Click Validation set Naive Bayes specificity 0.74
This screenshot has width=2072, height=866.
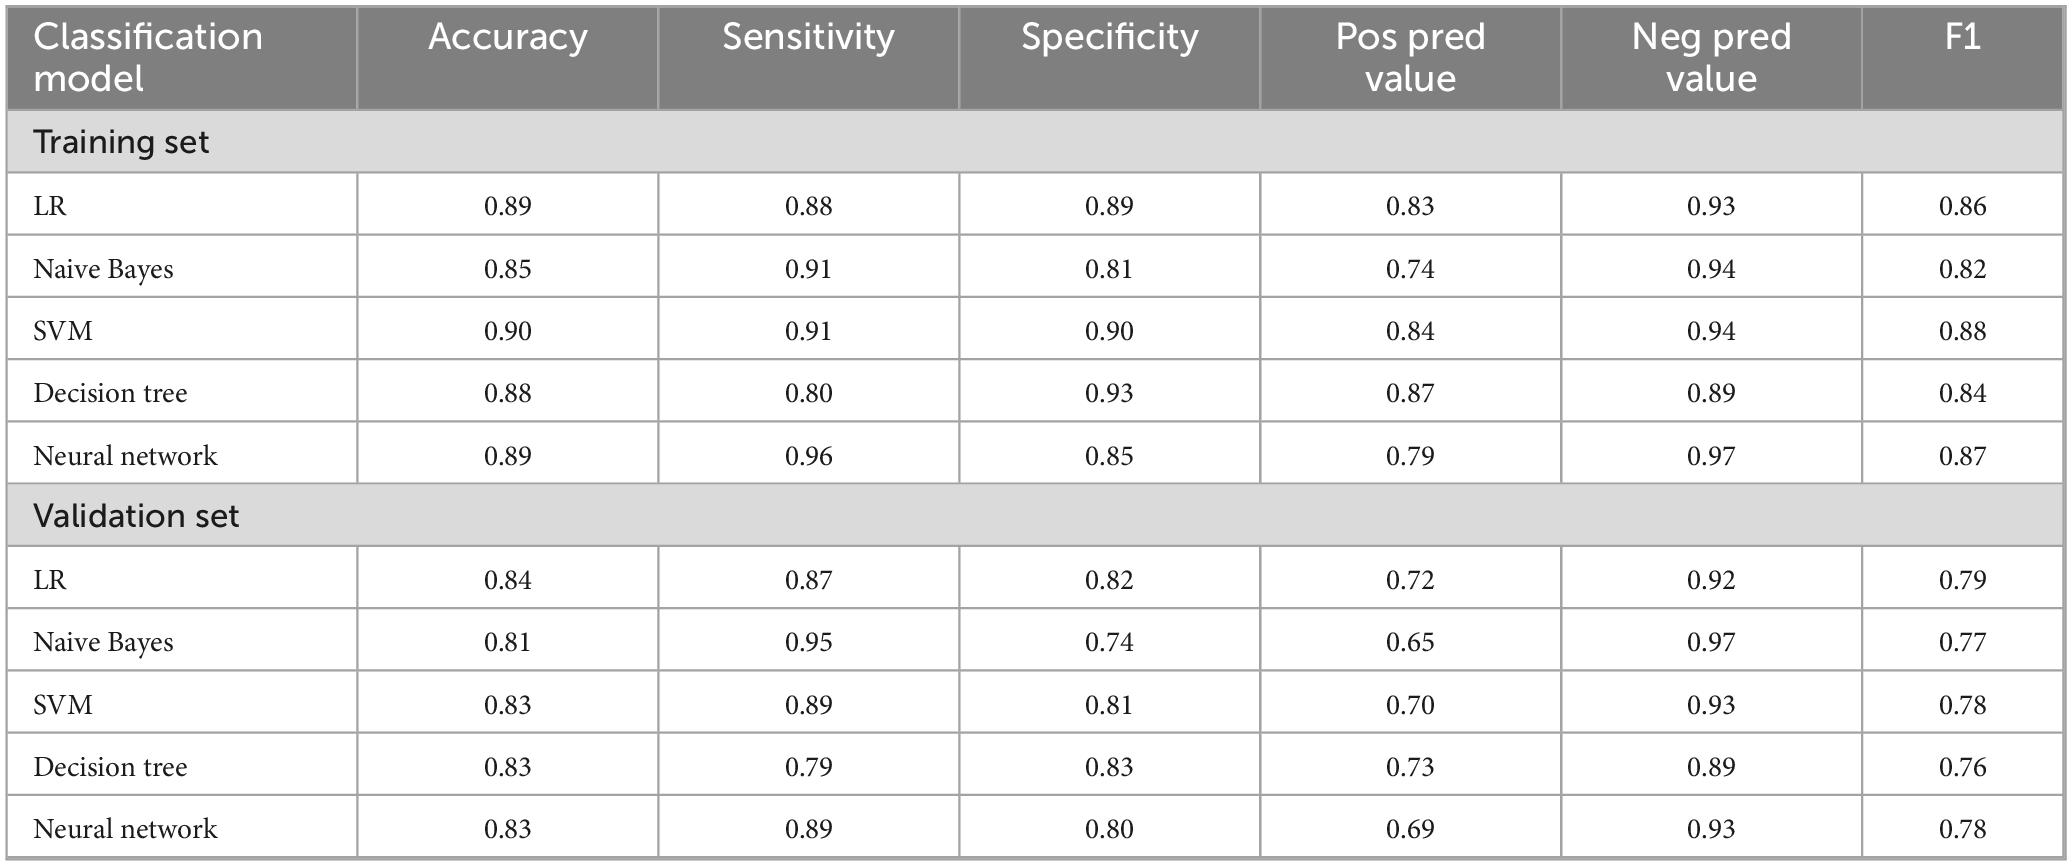1109,642
